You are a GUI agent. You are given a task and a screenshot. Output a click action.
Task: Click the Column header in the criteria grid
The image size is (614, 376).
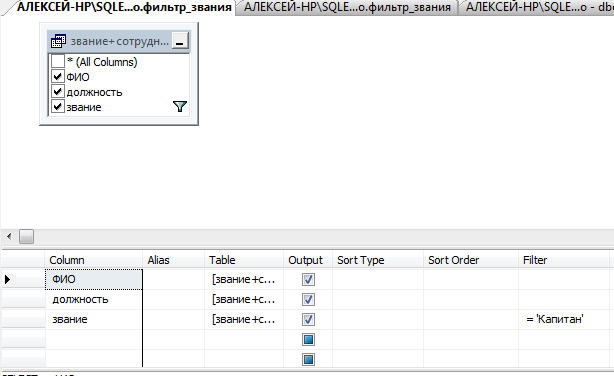click(x=94, y=260)
